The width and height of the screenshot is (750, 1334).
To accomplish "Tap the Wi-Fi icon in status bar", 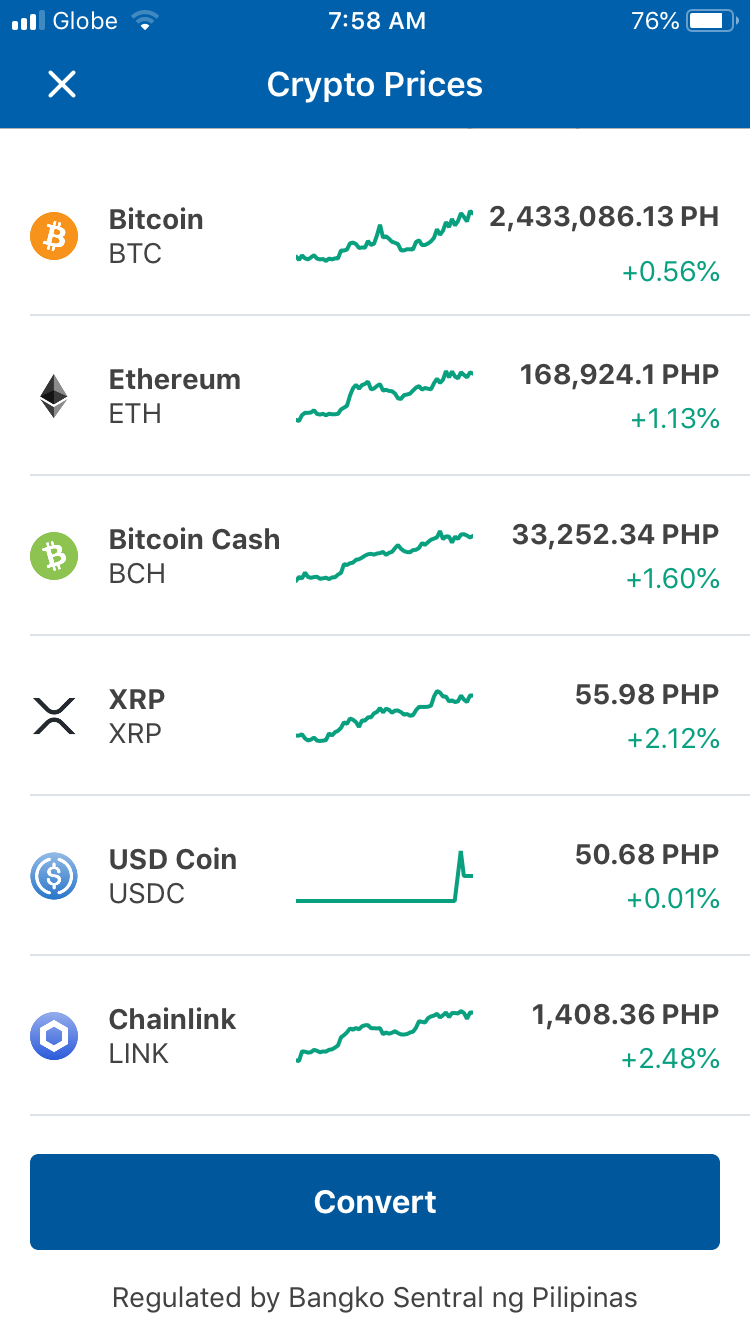I will click(x=146, y=21).
